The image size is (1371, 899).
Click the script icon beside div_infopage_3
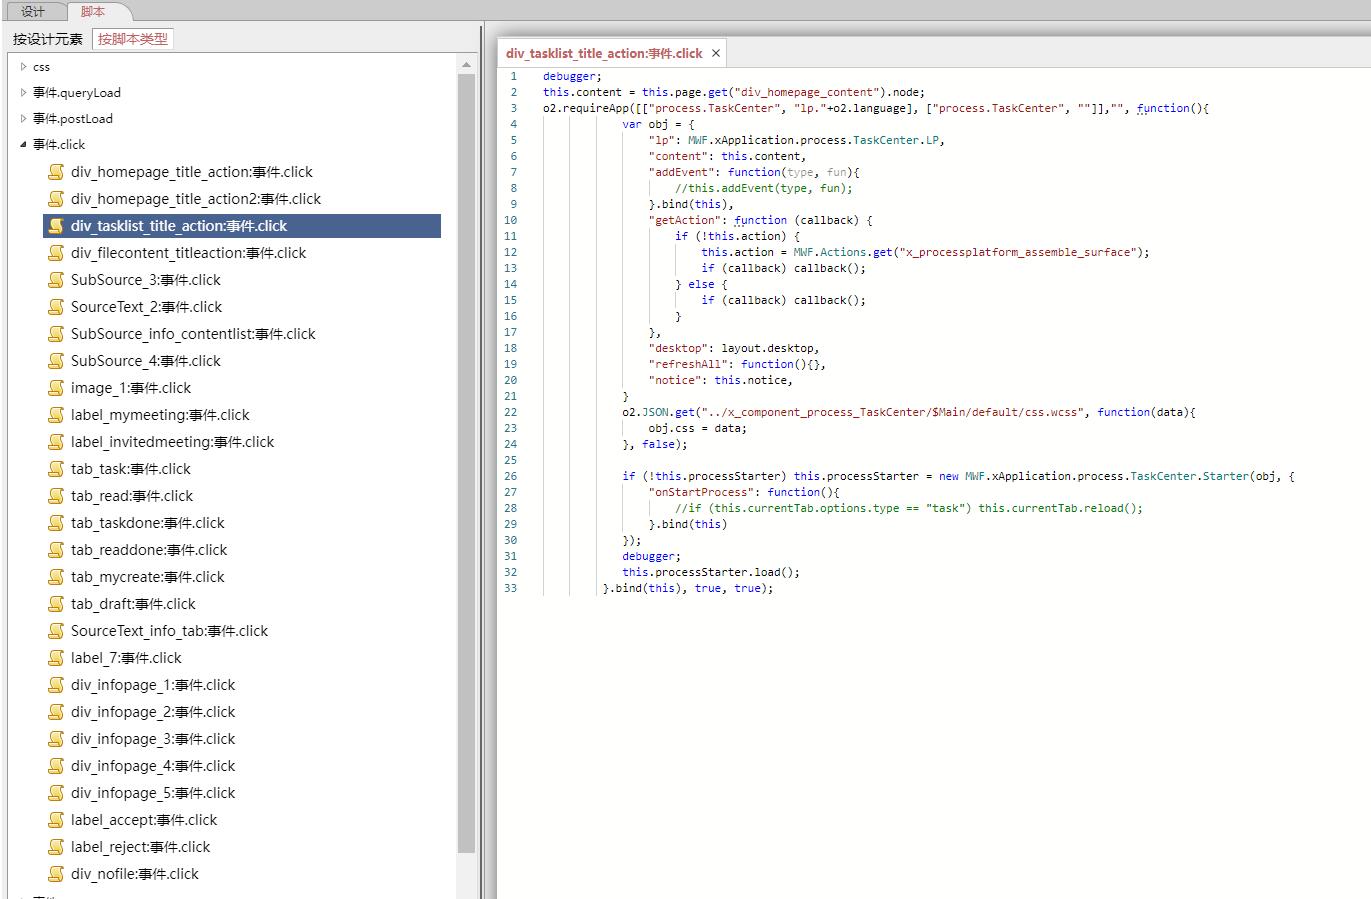point(56,739)
